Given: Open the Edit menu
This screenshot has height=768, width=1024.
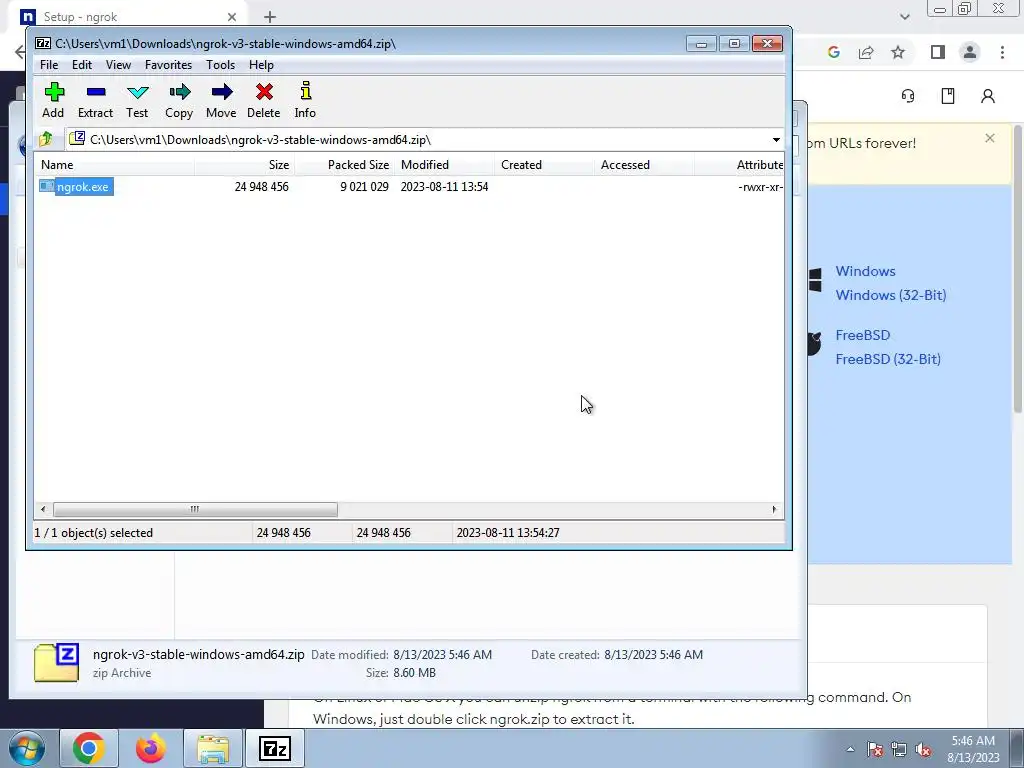Looking at the screenshot, I should 82,65.
